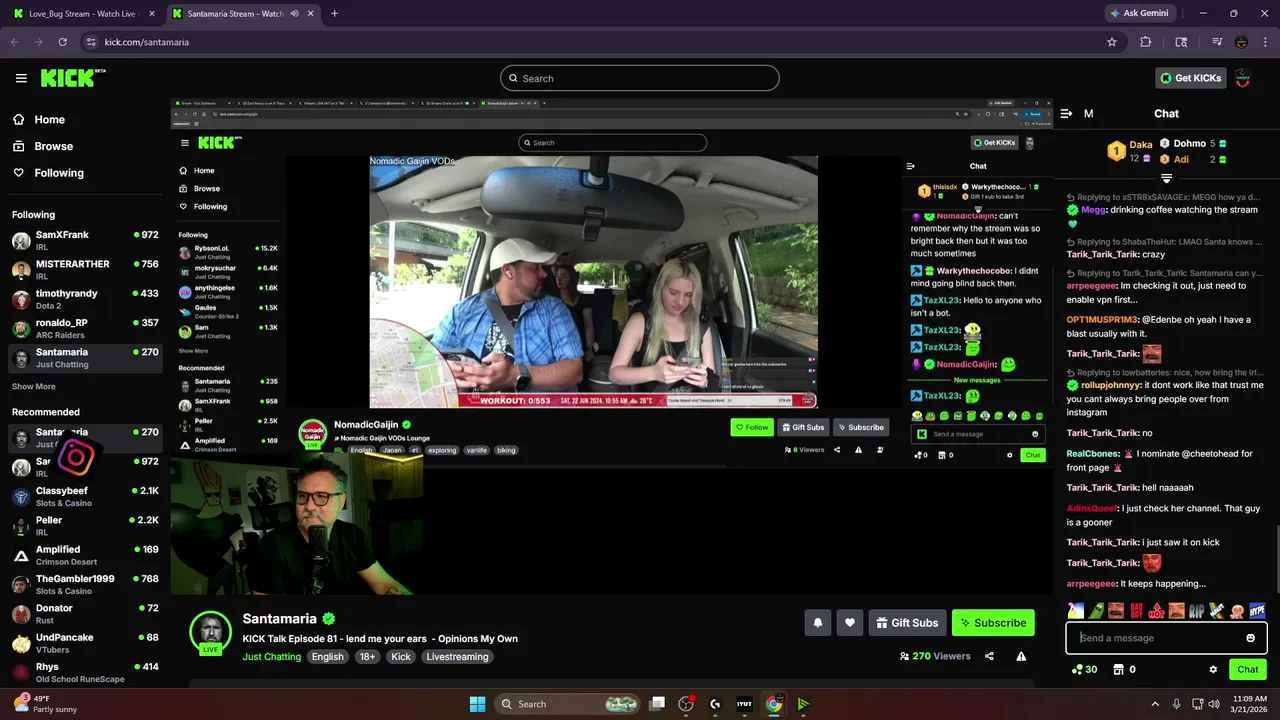Open the emoji picker in chat input
Viewport: 1280px width, 720px height.
point(1250,638)
